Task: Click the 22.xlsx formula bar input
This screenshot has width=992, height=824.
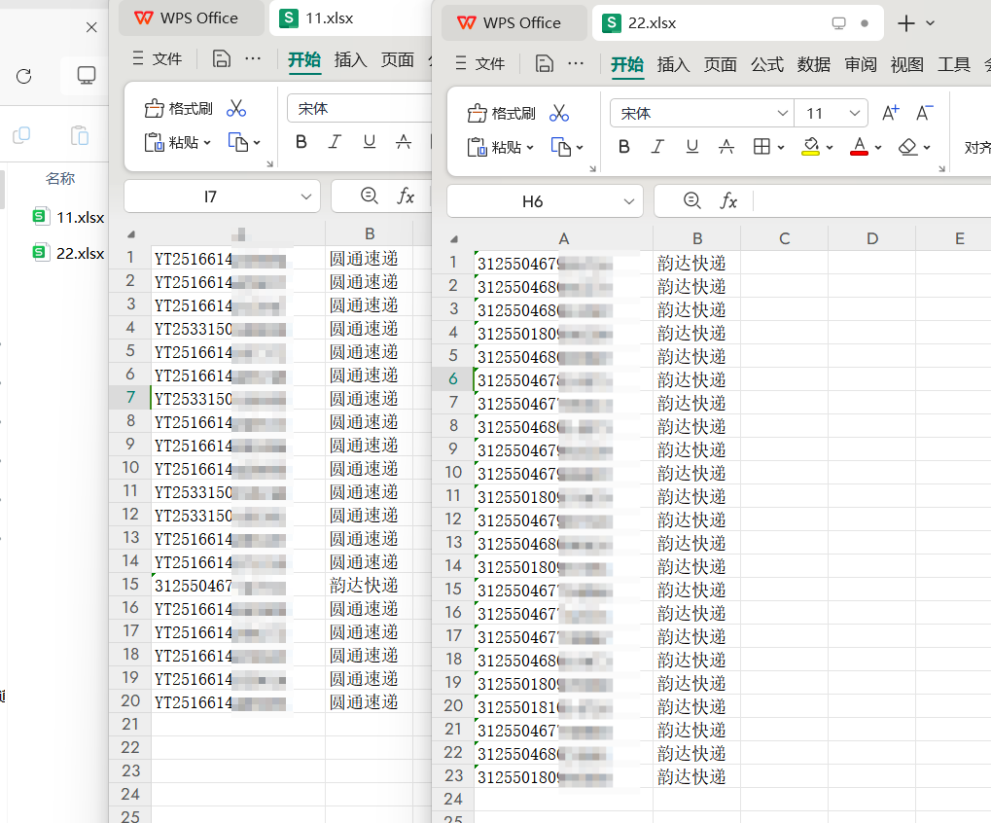Action: tap(873, 201)
